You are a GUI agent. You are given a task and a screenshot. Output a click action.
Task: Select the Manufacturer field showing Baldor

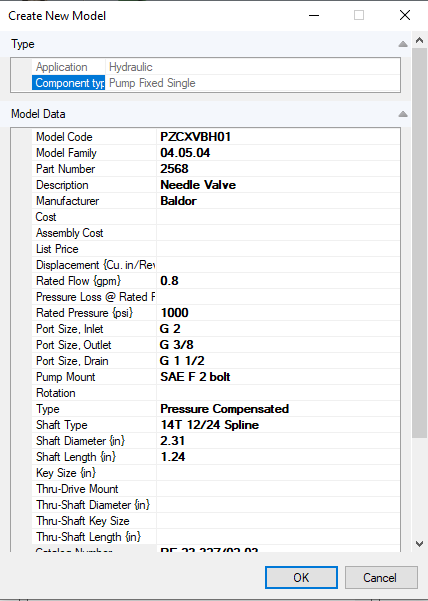(x=278, y=201)
